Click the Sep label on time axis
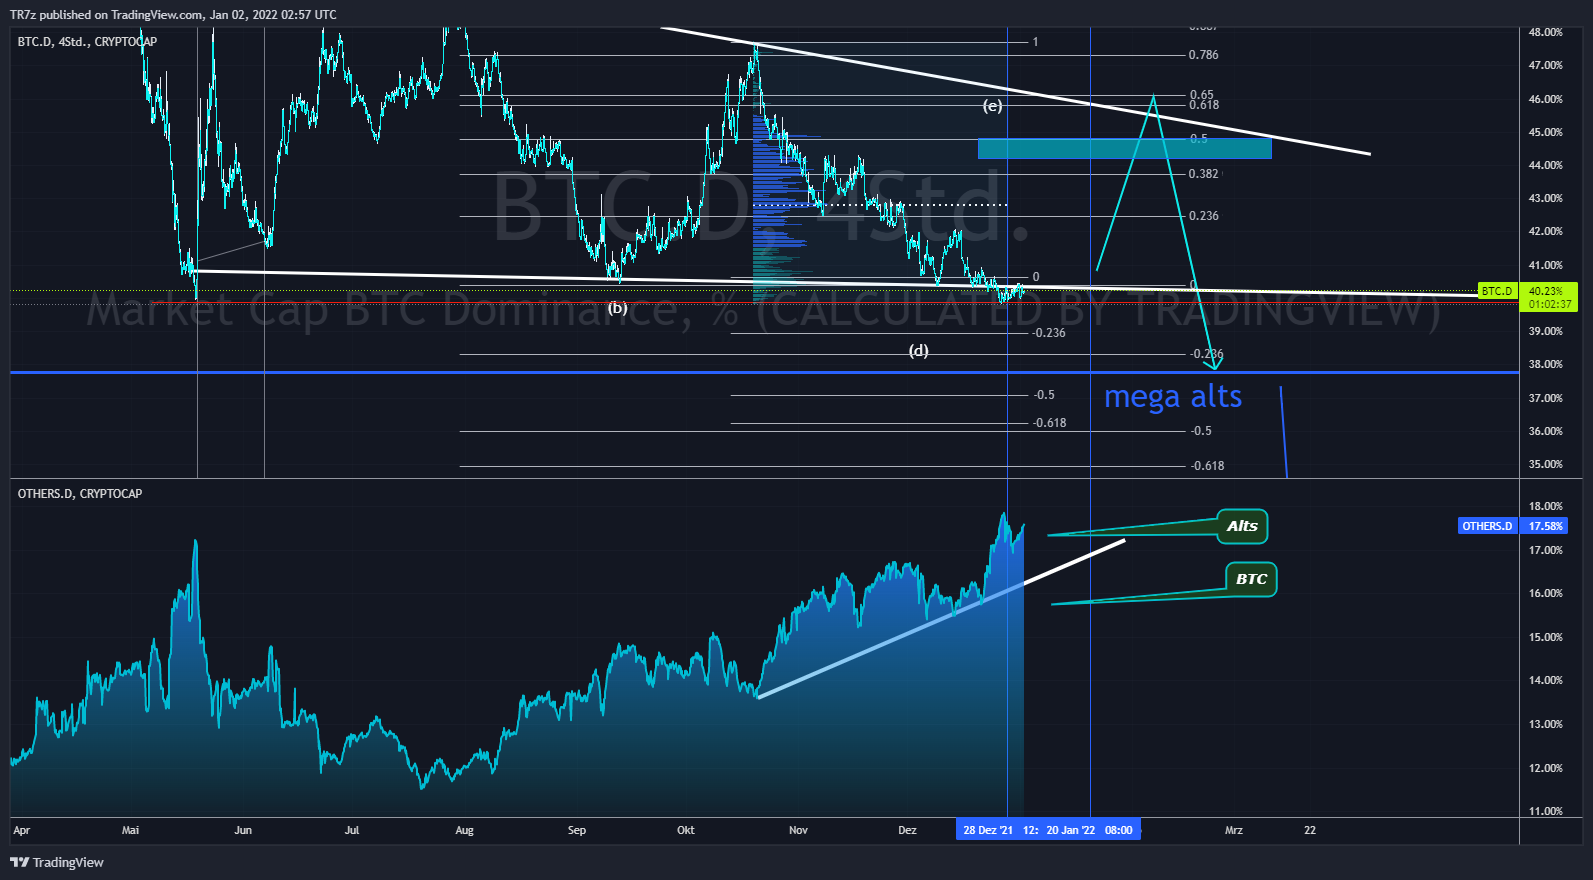Viewport: 1593px width, 880px height. tap(577, 830)
